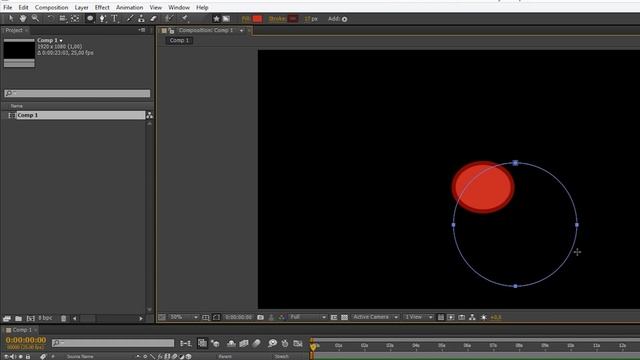
Task: Open the Layer menu
Action: point(81,7)
